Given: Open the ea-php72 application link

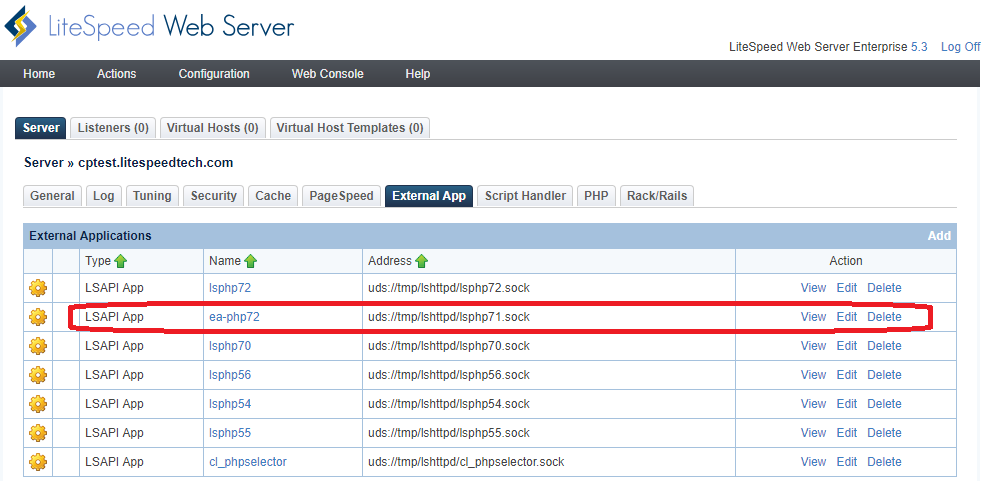Looking at the screenshot, I should [x=234, y=317].
